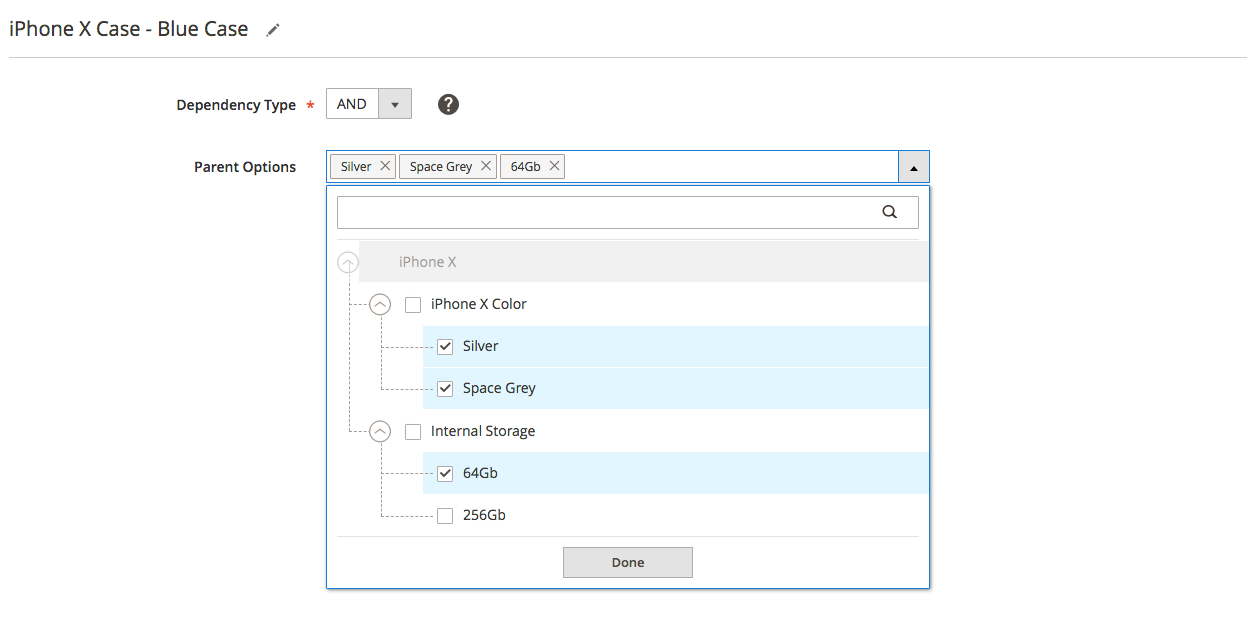The image size is (1254, 624).
Task: Focus the option search input field
Action: pyautogui.click(x=628, y=212)
